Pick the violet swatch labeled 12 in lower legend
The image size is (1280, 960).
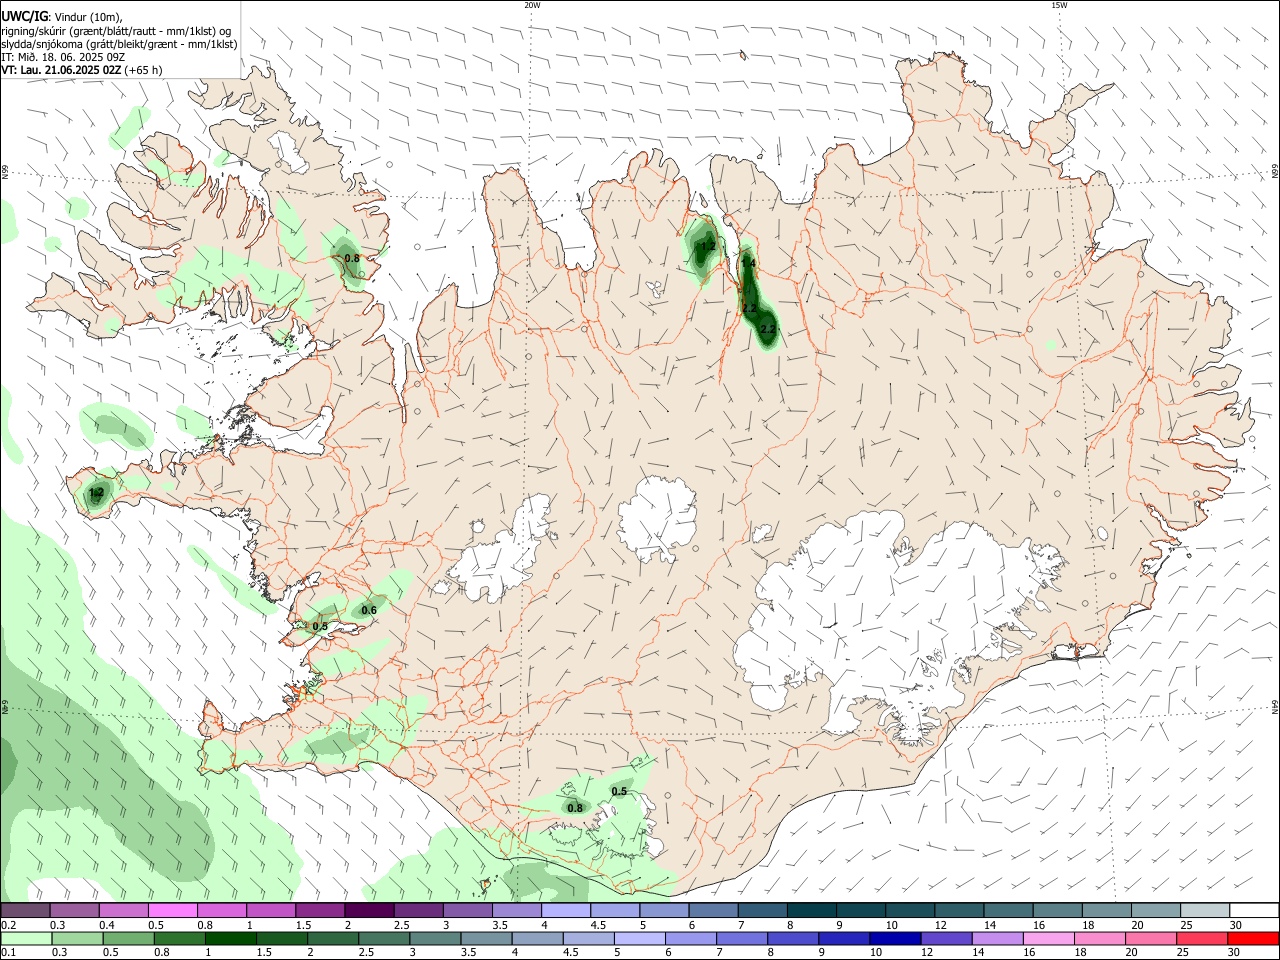coord(946,939)
